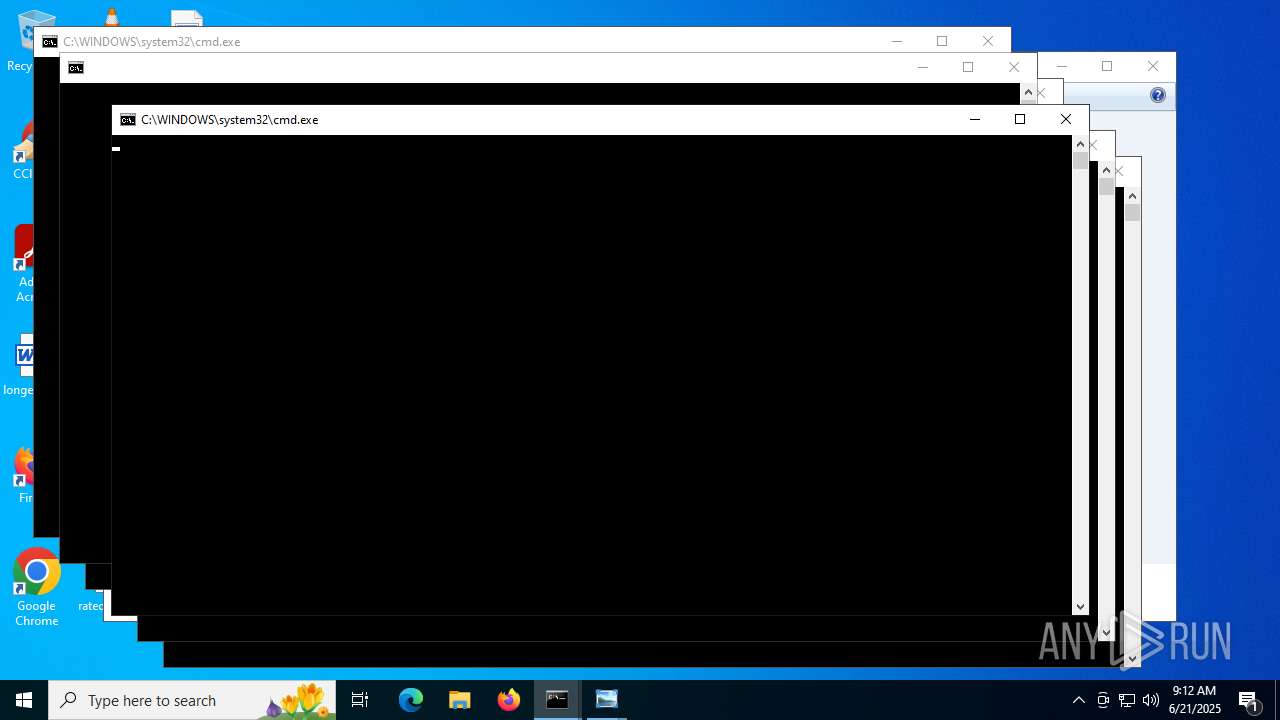This screenshot has width=1280, height=720.
Task: Click the front cmd window's scrollbar thumb
Action: pyautogui.click(x=1080, y=161)
